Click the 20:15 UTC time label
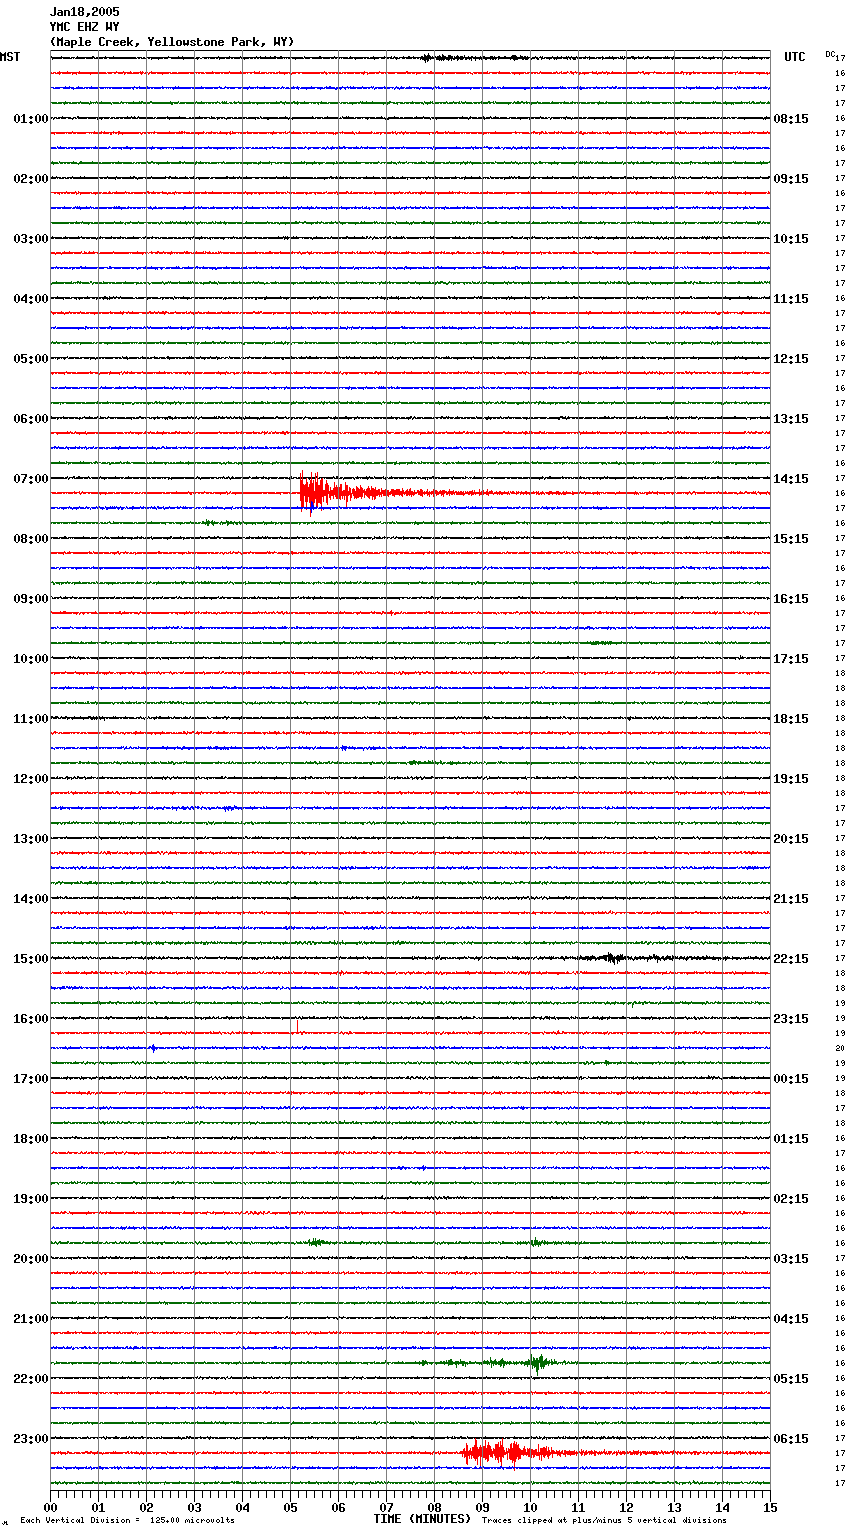Image resolution: width=850 pixels, height=1534 pixels. point(791,839)
